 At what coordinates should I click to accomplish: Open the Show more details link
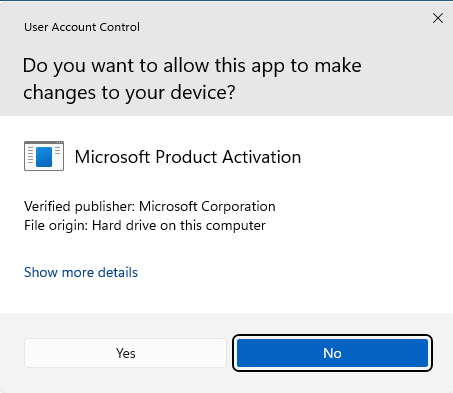tap(81, 272)
